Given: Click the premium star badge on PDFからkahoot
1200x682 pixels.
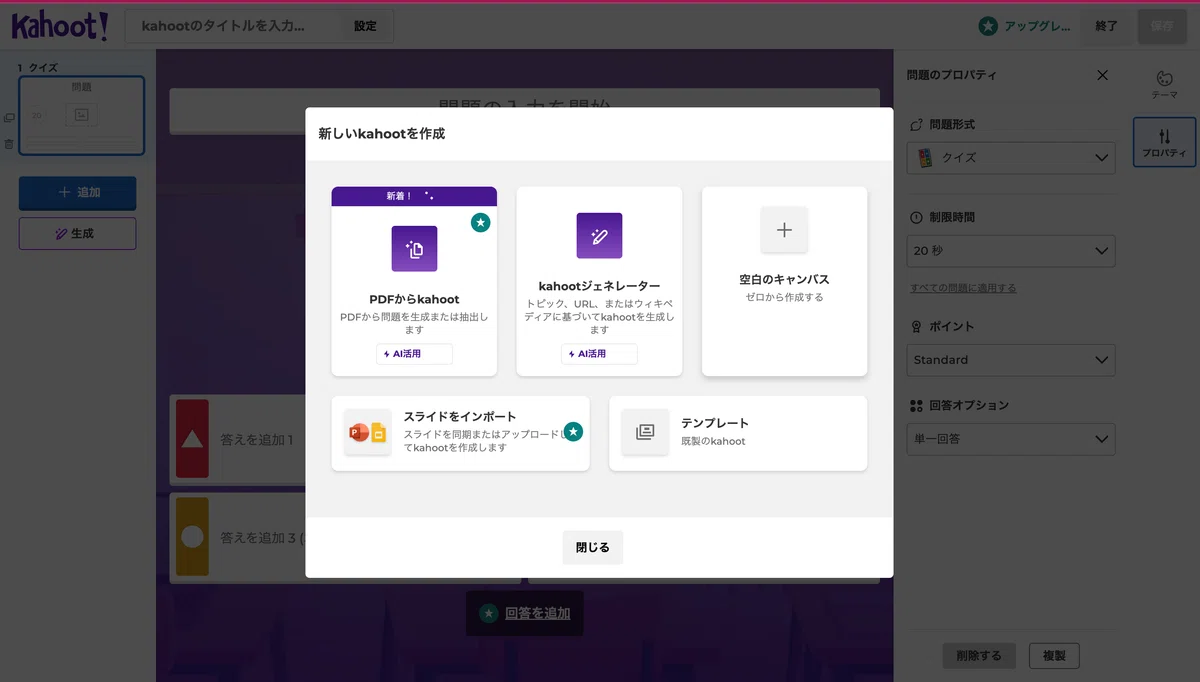Looking at the screenshot, I should pyautogui.click(x=481, y=222).
